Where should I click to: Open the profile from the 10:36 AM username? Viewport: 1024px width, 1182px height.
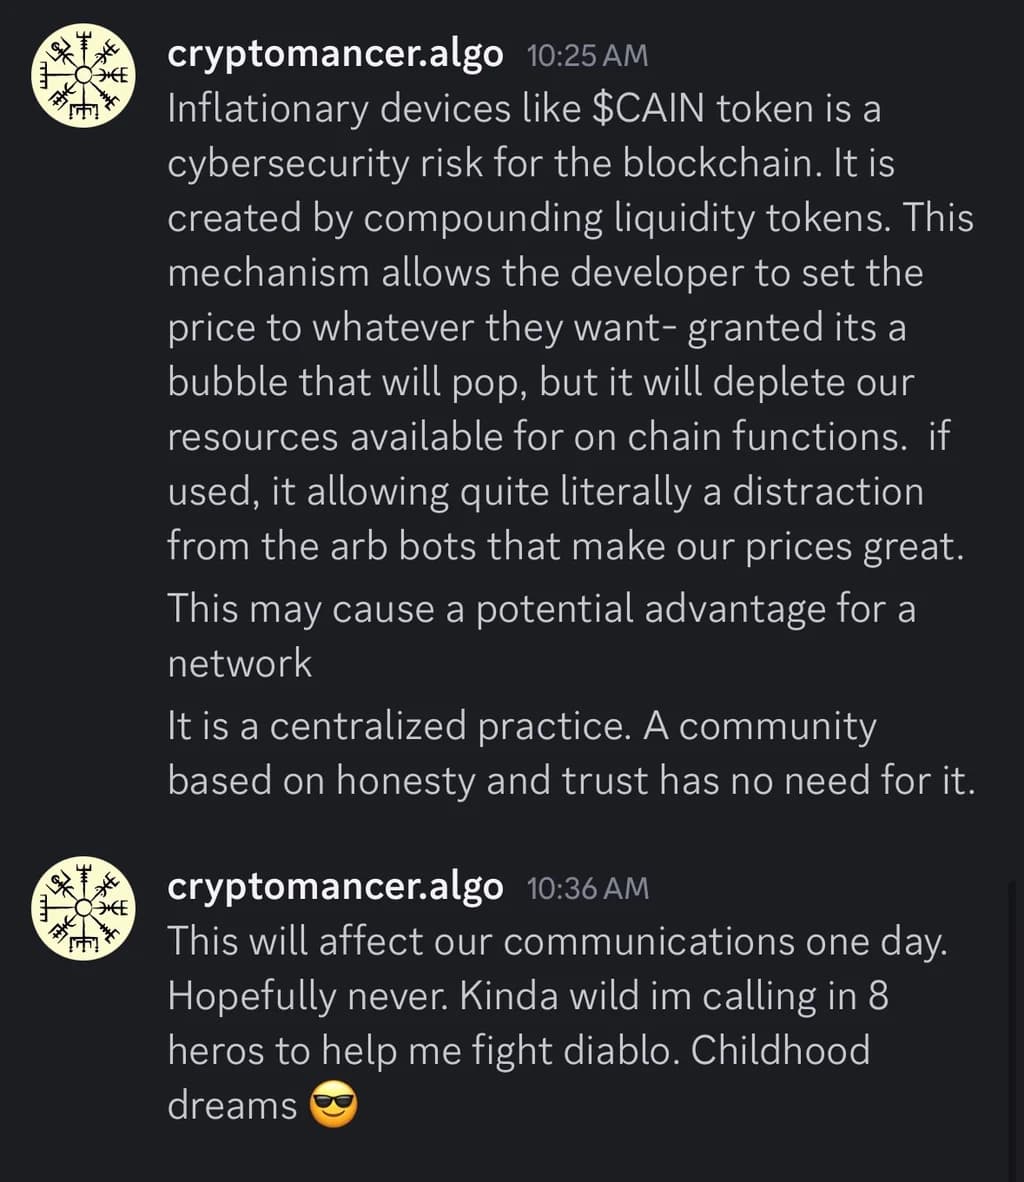pos(335,887)
